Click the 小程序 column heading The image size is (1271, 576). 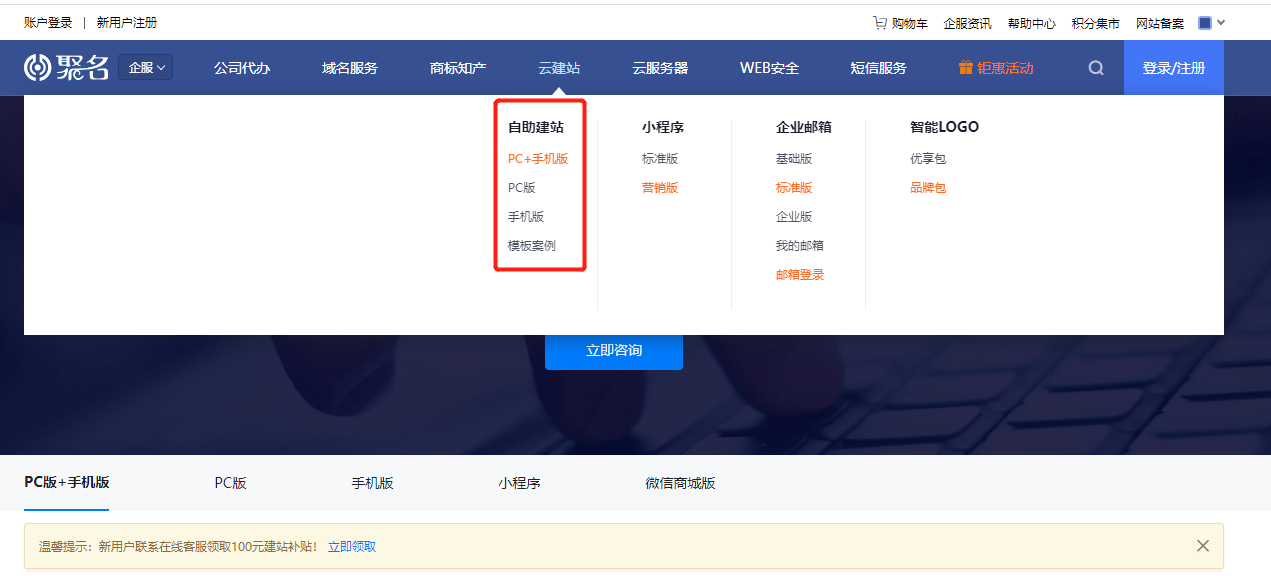pyautogui.click(x=663, y=128)
